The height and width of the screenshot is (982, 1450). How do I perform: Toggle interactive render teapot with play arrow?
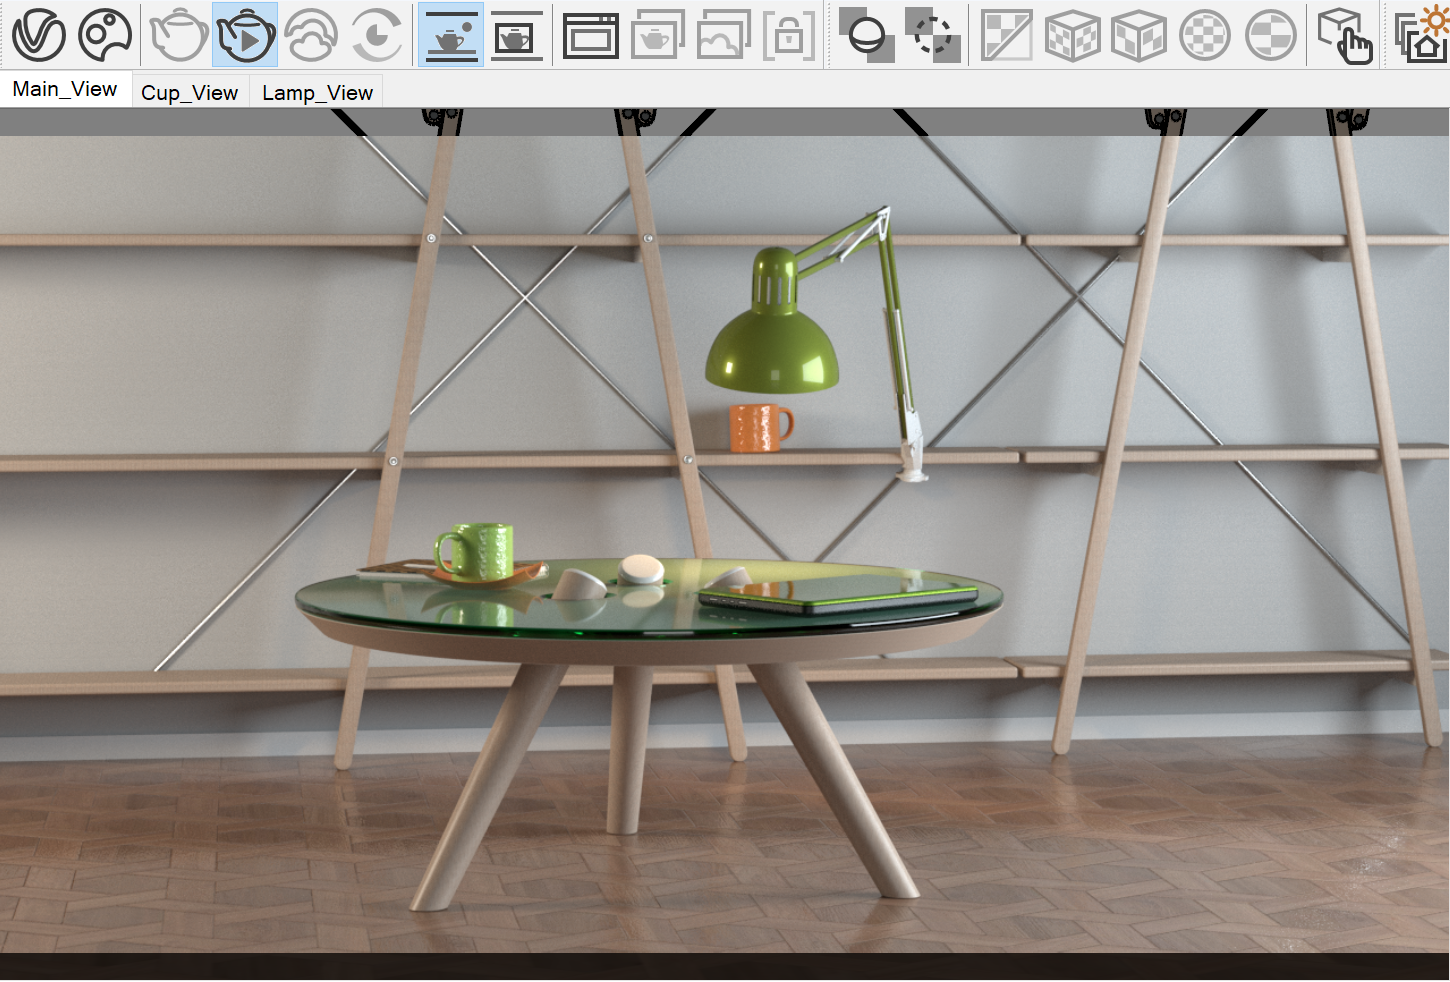click(x=245, y=35)
